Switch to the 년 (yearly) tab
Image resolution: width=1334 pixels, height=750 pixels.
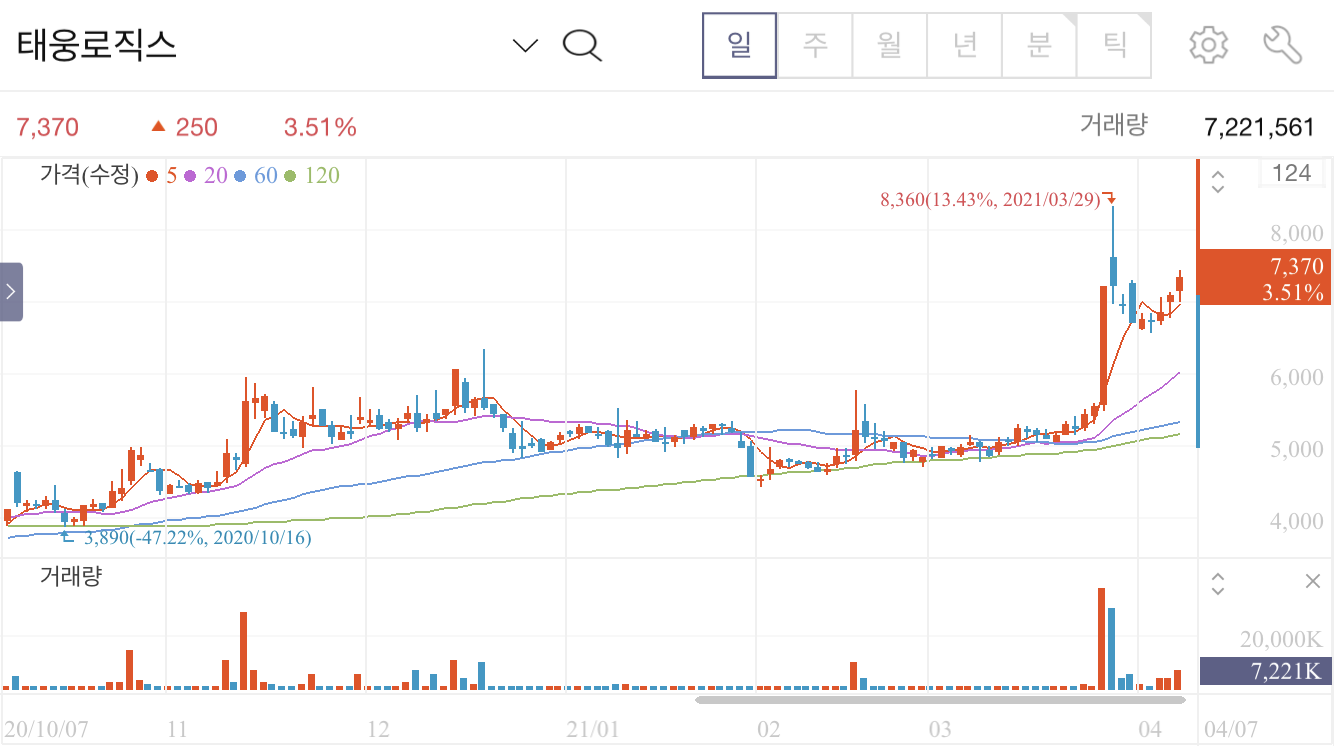tap(965, 45)
